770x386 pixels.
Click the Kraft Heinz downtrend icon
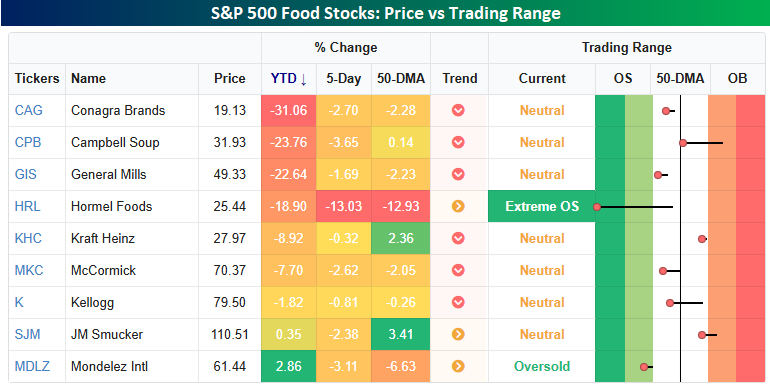click(x=458, y=238)
